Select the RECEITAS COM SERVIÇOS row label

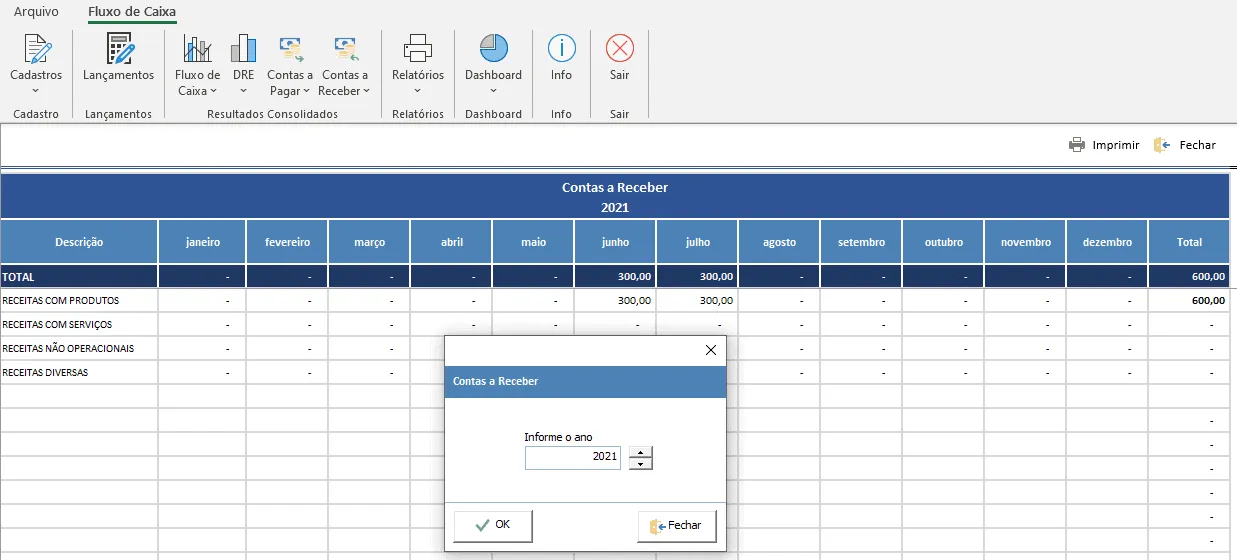click(57, 324)
